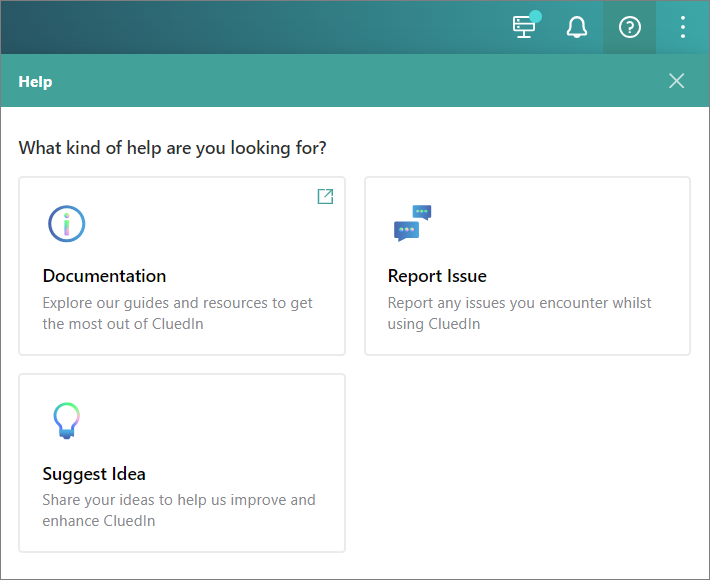Click the 'What kind of help' heading
710x580 pixels.
click(172, 148)
